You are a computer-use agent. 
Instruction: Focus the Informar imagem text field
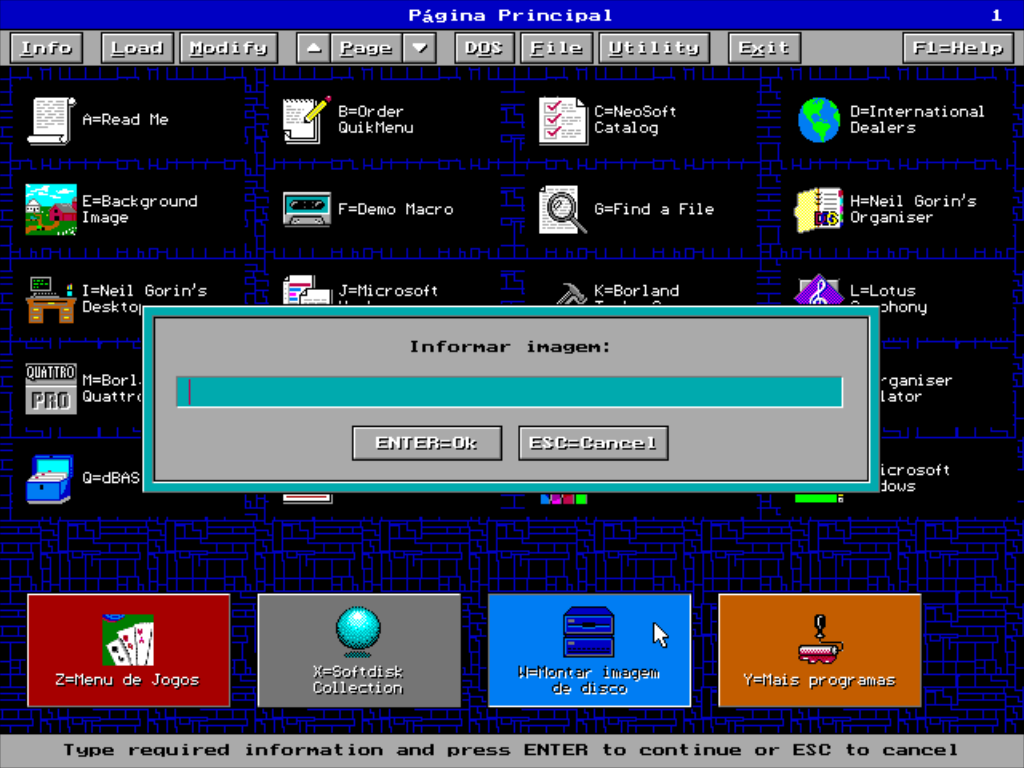click(509, 392)
